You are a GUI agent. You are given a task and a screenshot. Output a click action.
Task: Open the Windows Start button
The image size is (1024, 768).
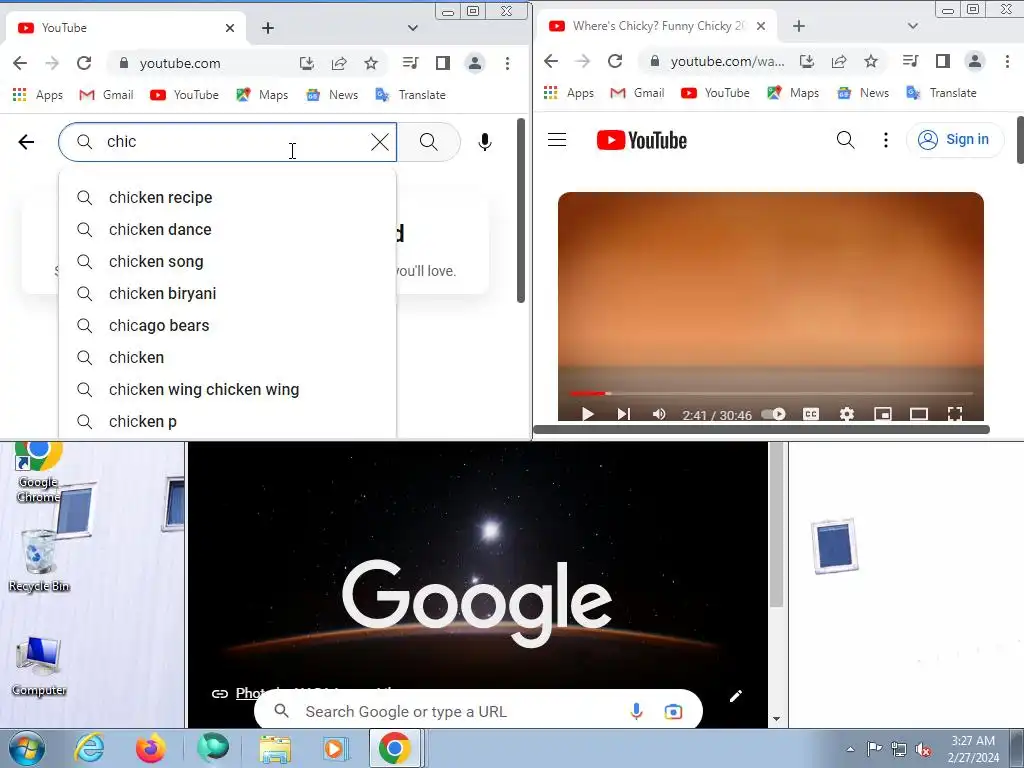(26, 748)
